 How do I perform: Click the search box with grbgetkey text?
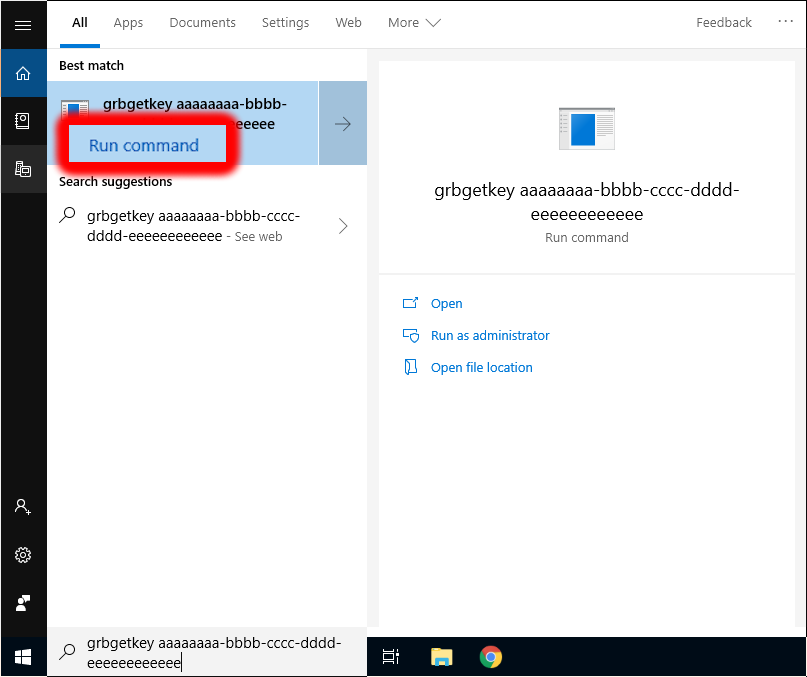[213, 653]
